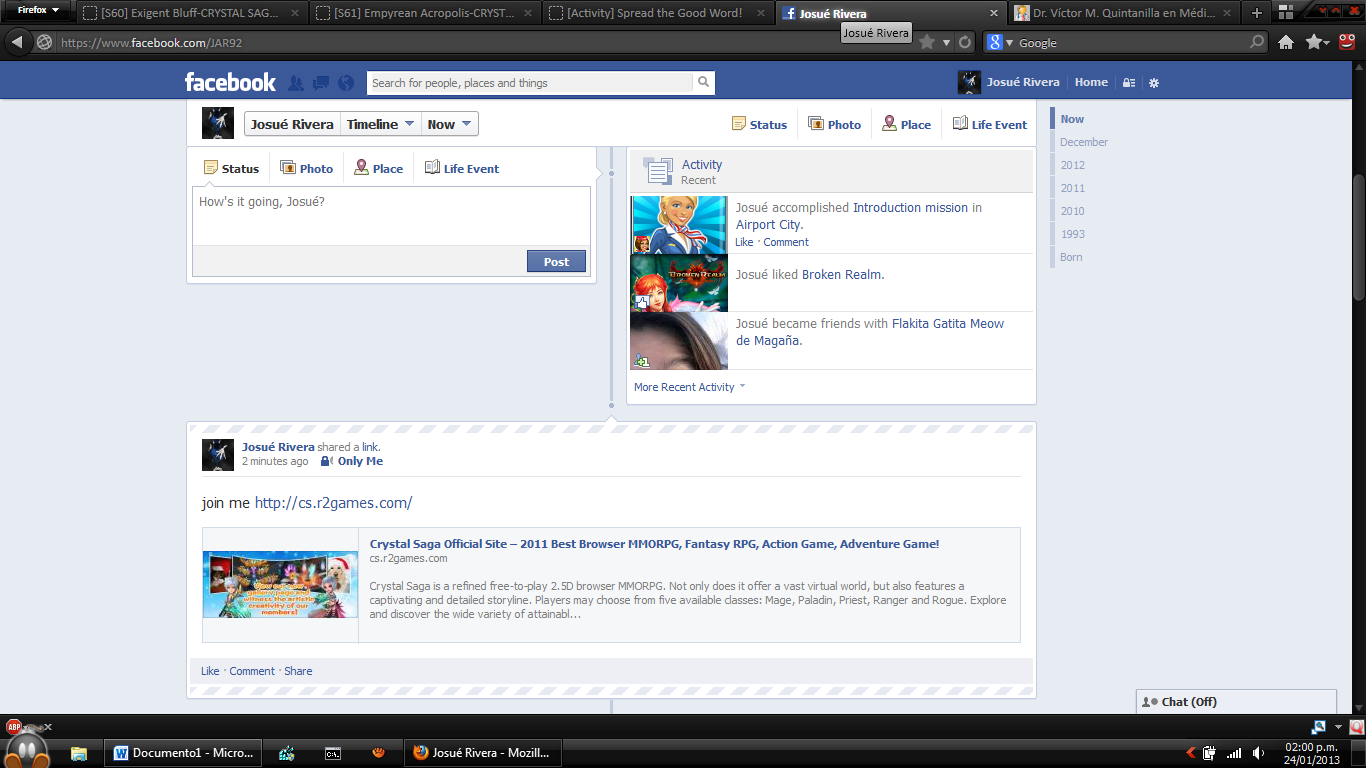Toggle the Chat (Off) bar
This screenshot has height=768, width=1366.
click(x=1235, y=702)
